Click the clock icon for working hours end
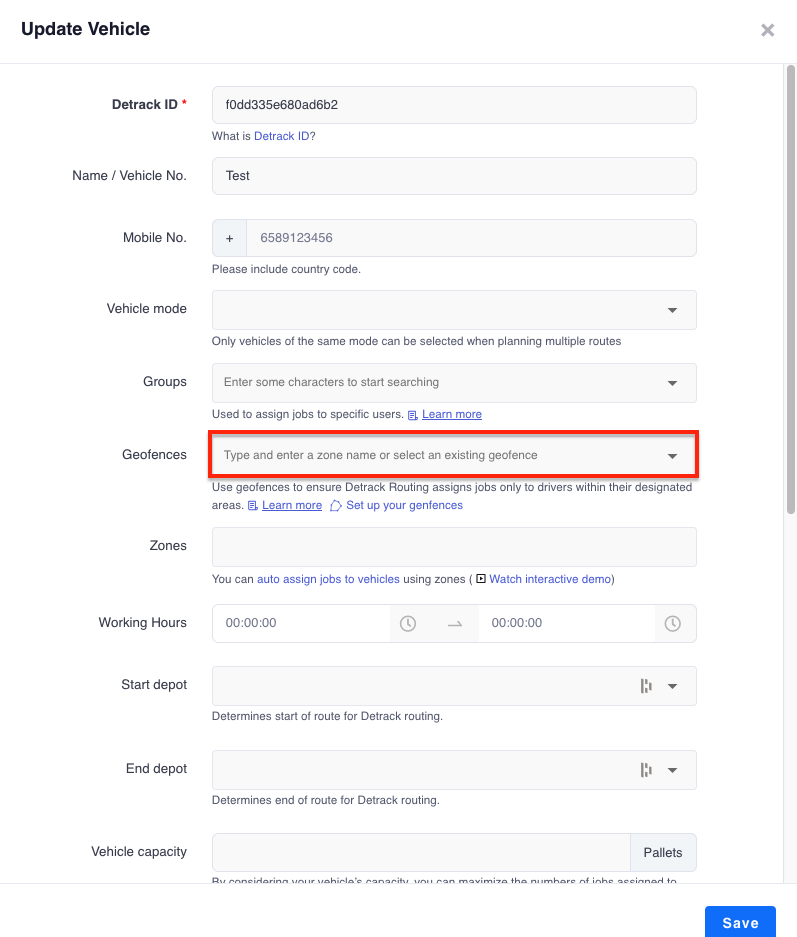The image size is (797, 937). [x=672, y=623]
